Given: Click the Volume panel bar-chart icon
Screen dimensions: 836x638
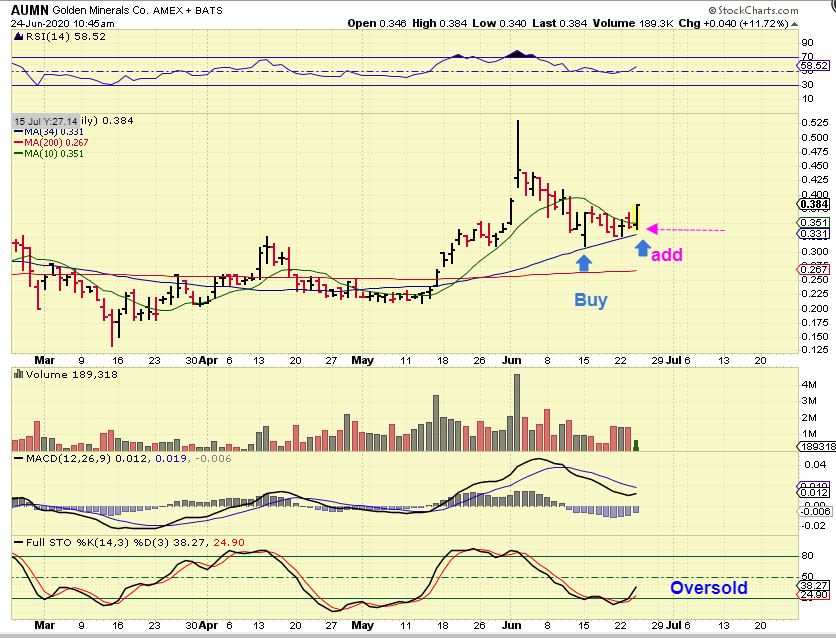Looking at the screenshot, I should [x=19, y=374].
